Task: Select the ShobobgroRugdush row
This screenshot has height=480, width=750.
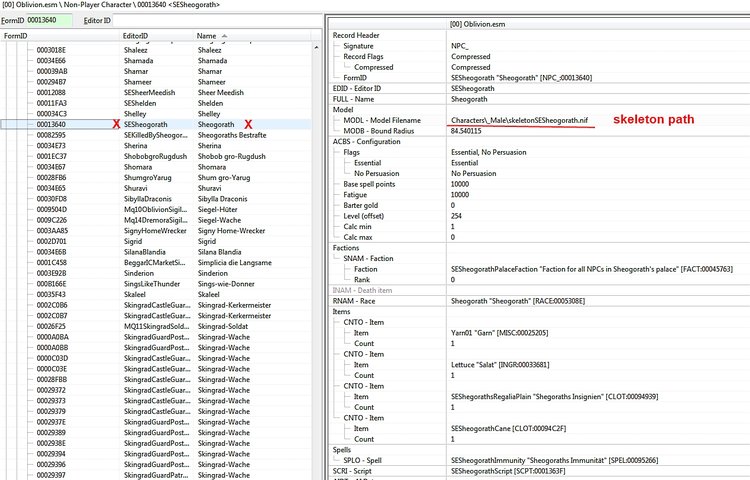Action: point(156,156)
